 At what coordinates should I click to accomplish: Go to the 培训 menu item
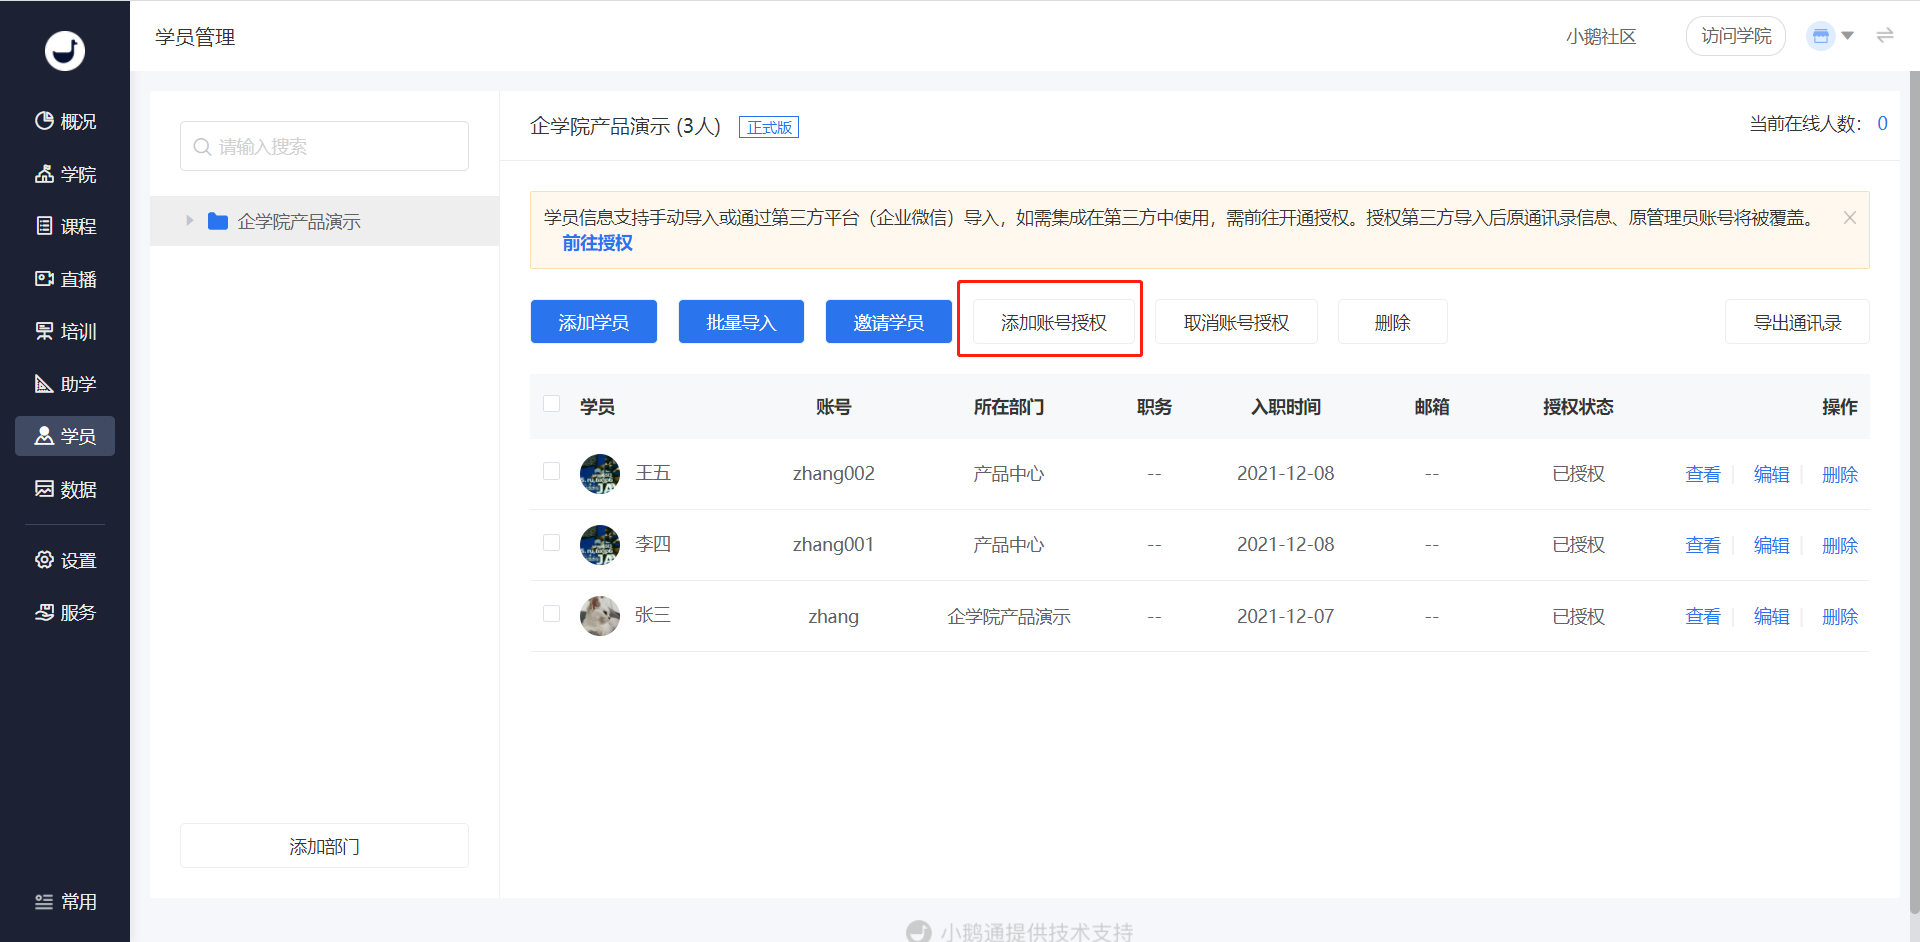pos(65,331)
